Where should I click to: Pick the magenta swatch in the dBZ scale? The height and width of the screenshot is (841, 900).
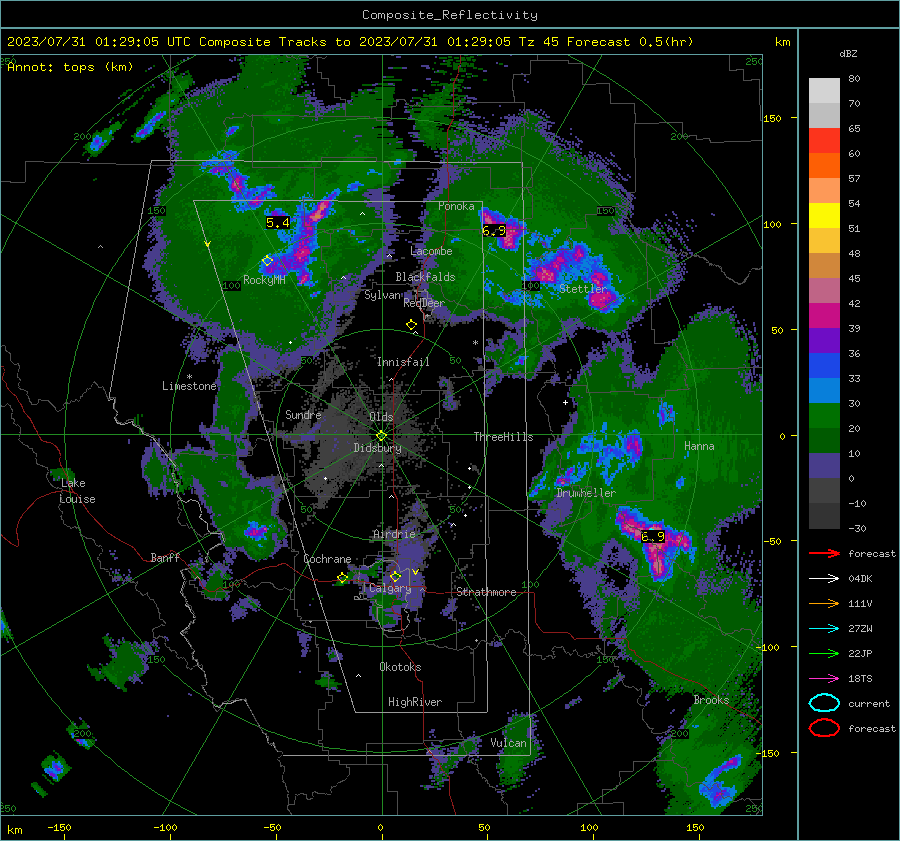tap(824, 315)
